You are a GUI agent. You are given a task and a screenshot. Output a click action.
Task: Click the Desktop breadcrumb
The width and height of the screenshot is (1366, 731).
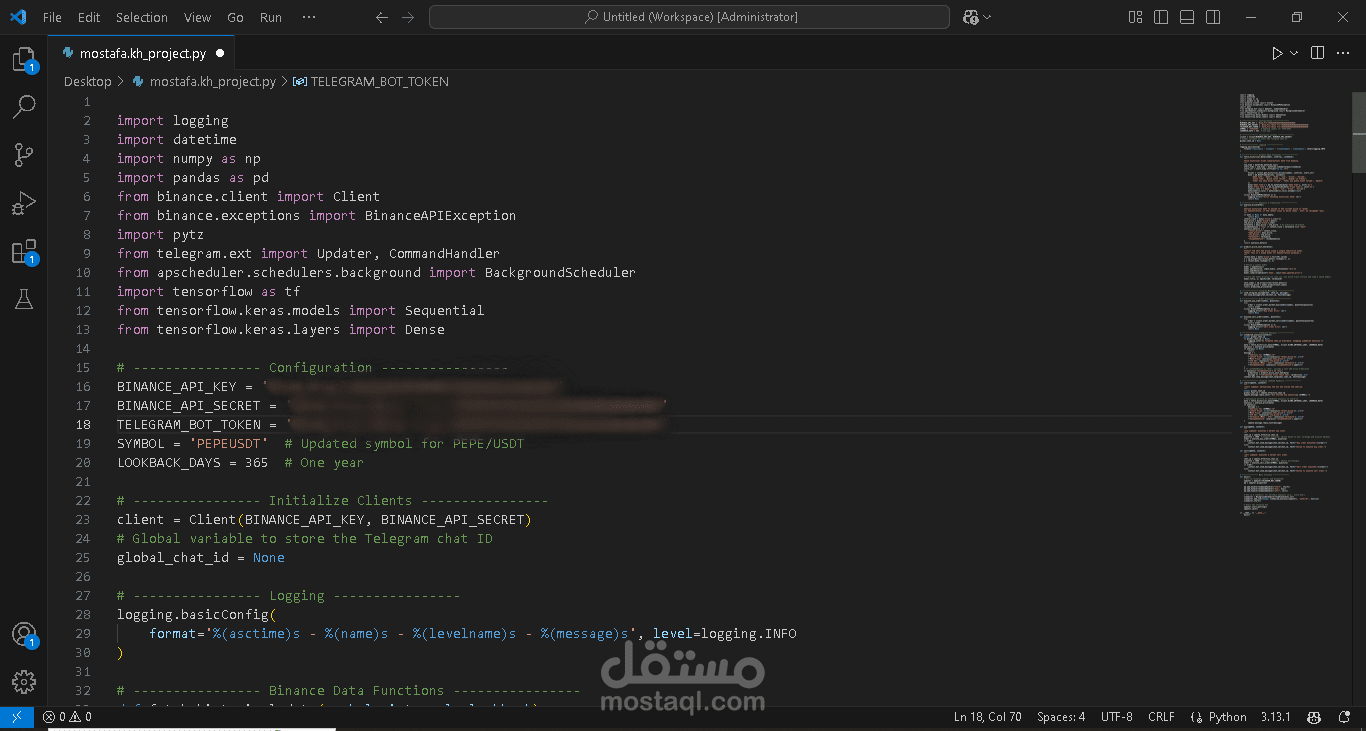tap(87, 82)
